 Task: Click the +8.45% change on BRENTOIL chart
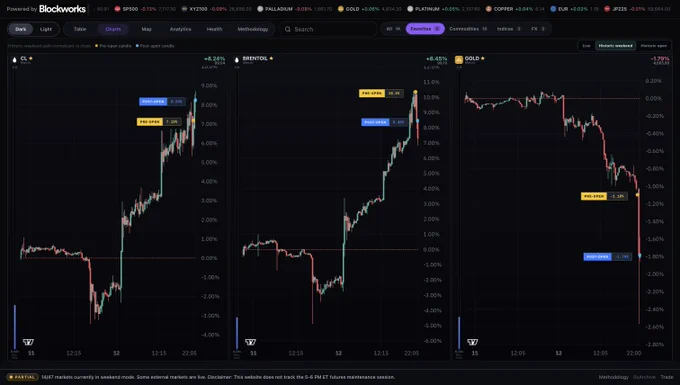(436, 59)
